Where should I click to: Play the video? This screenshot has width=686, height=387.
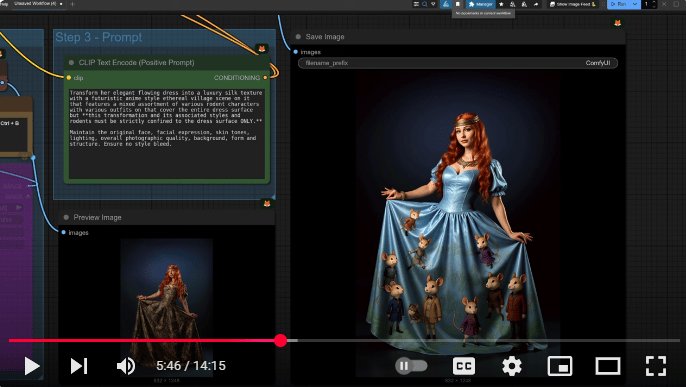coord(32,366)
